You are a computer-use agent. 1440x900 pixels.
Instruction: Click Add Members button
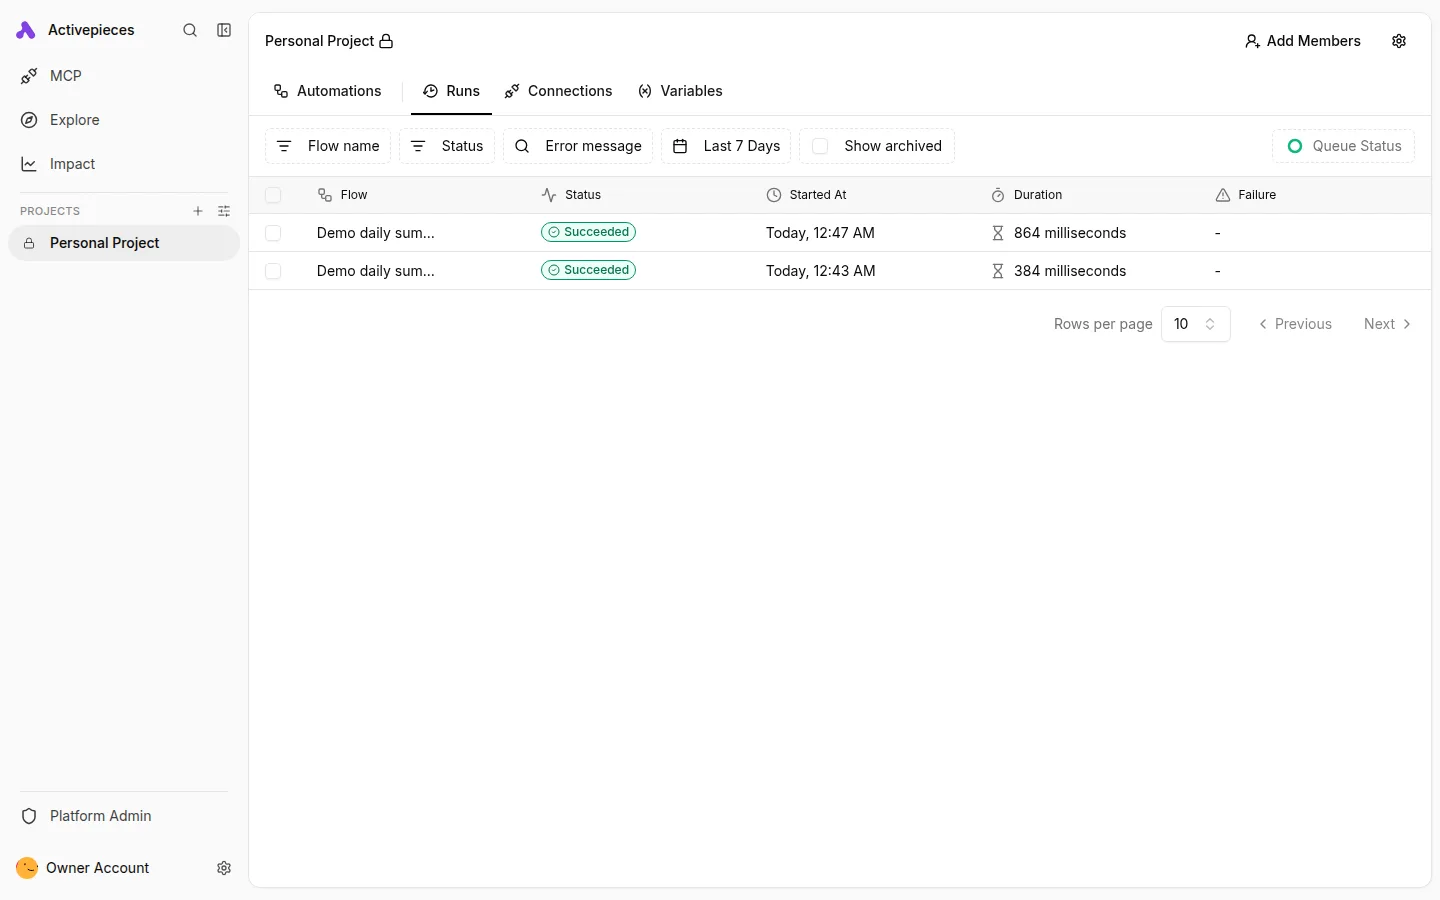1302,41
